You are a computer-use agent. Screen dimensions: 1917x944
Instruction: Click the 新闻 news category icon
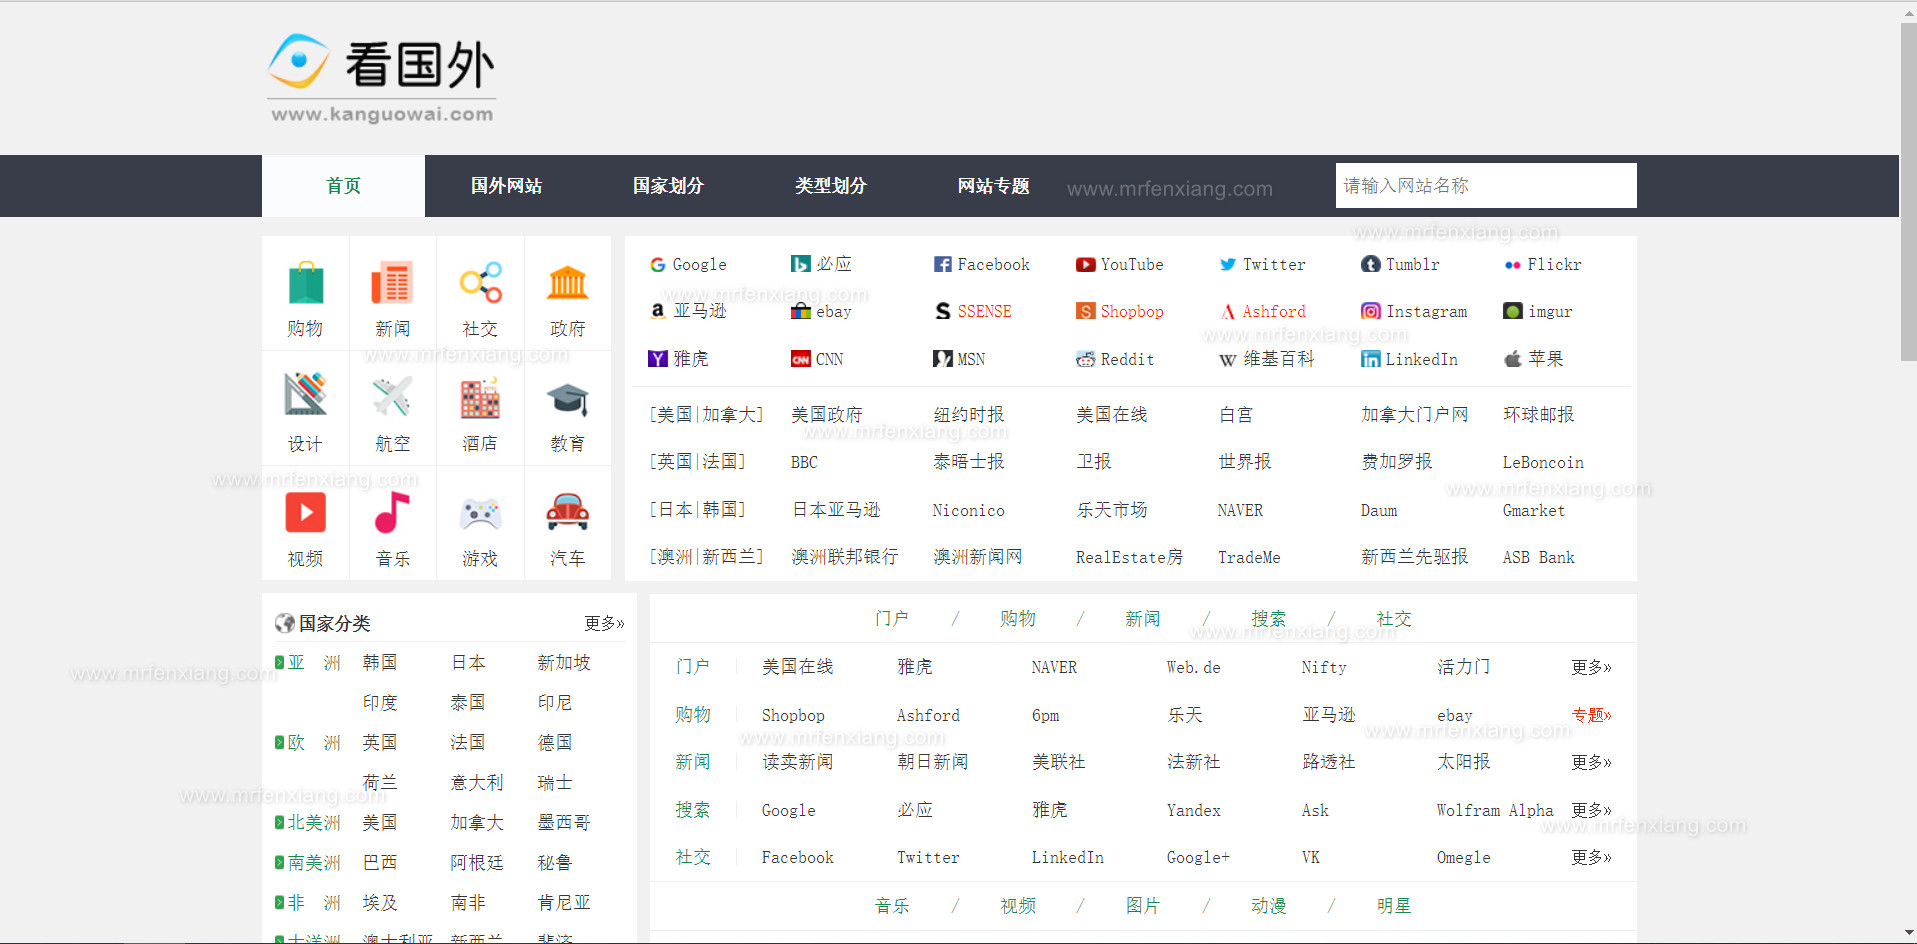(x=392, y=285)
